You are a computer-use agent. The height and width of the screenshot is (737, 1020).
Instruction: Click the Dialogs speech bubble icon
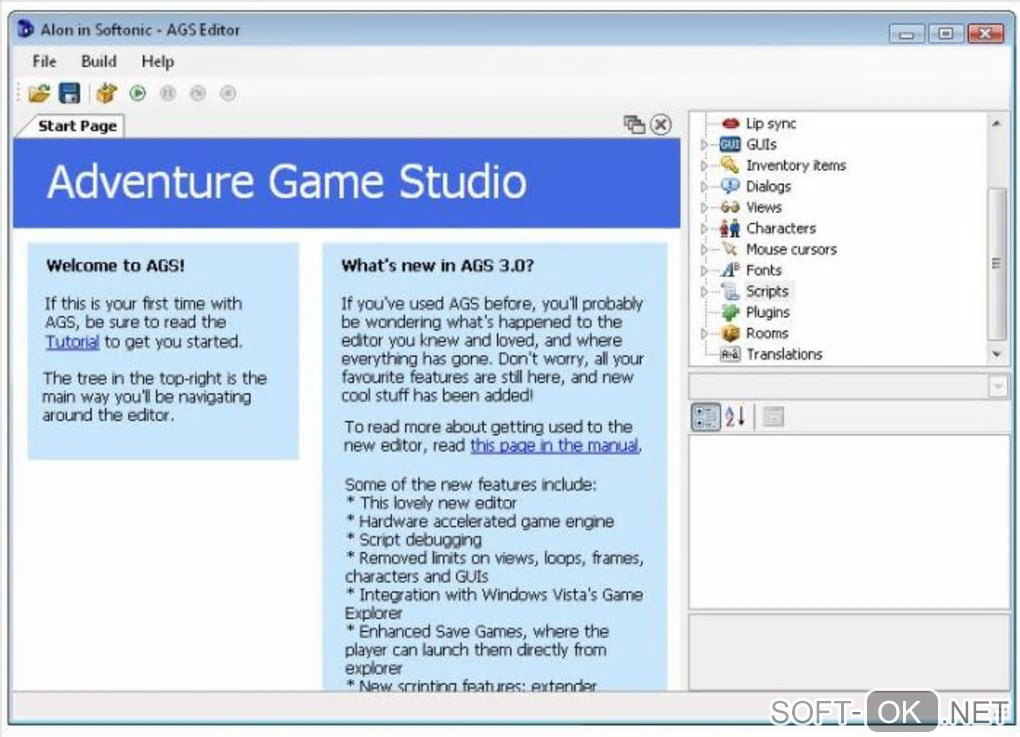(730, 186)
